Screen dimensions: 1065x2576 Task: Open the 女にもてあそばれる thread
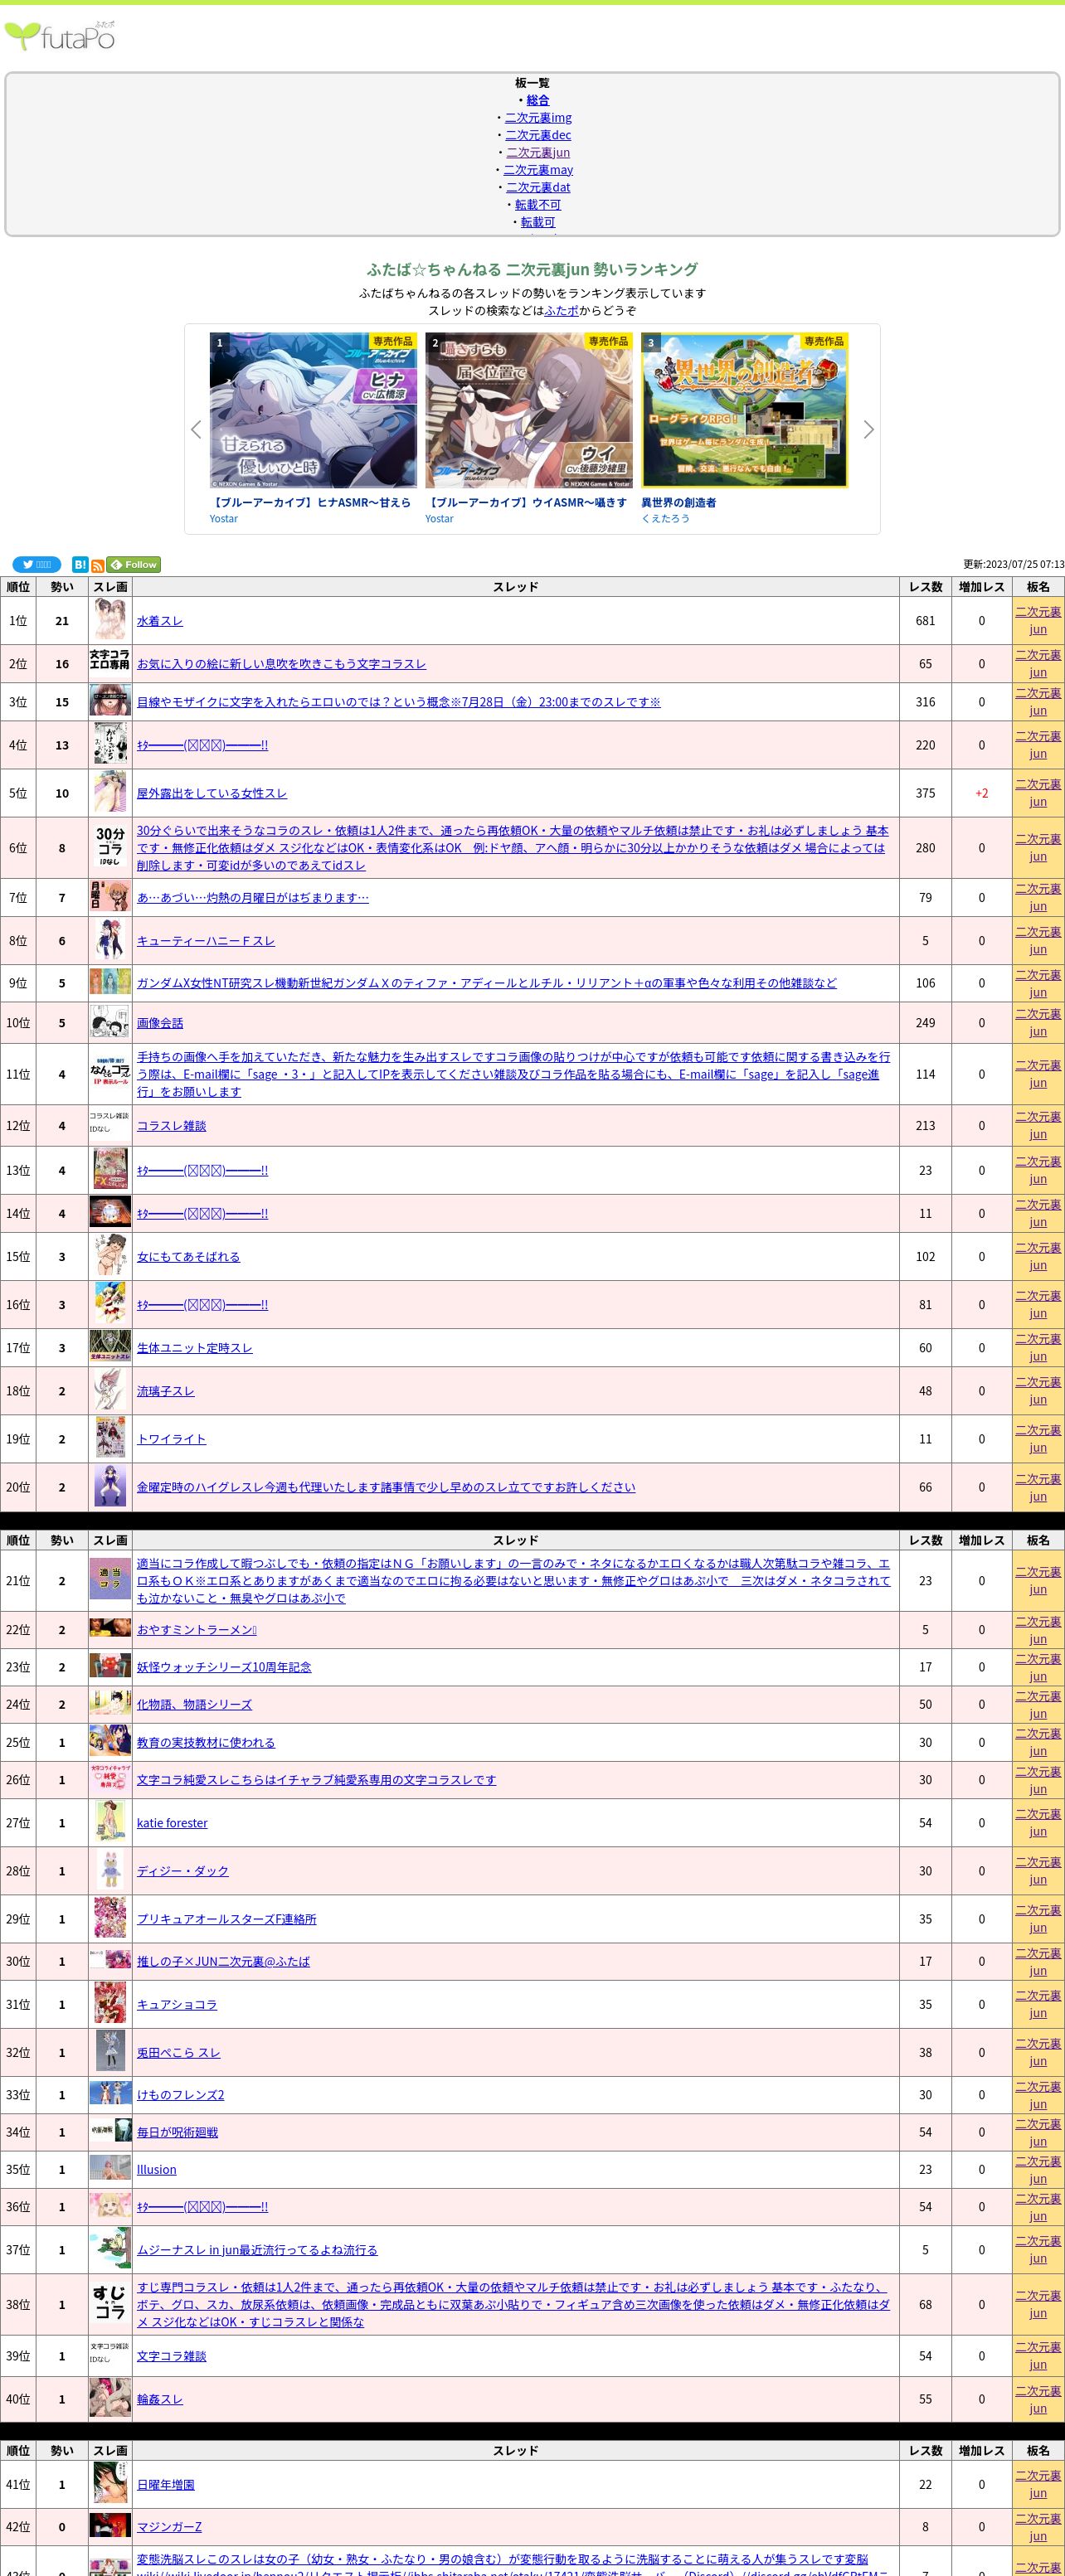(x=188, y=1257)
